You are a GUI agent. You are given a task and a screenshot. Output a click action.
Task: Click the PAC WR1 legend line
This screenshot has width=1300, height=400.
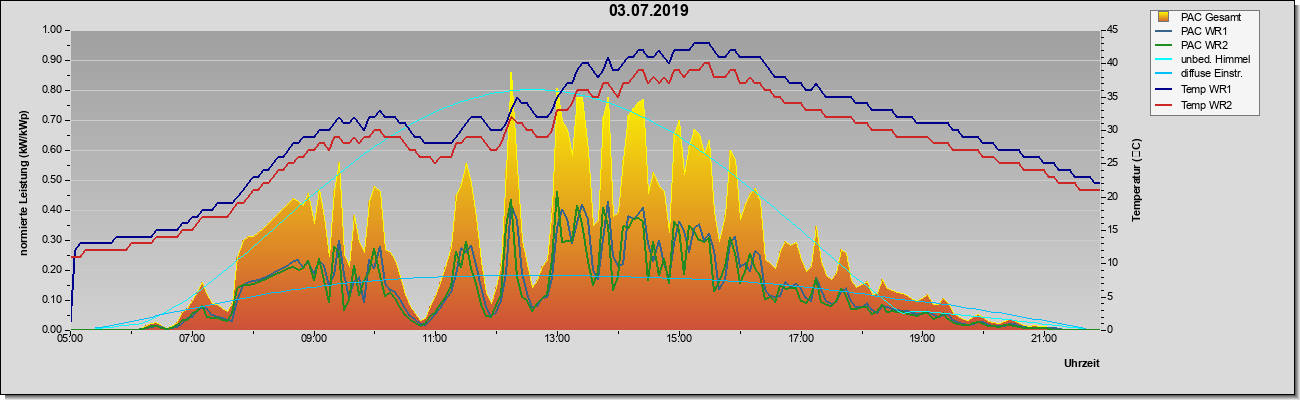[x=1165, y=32]
